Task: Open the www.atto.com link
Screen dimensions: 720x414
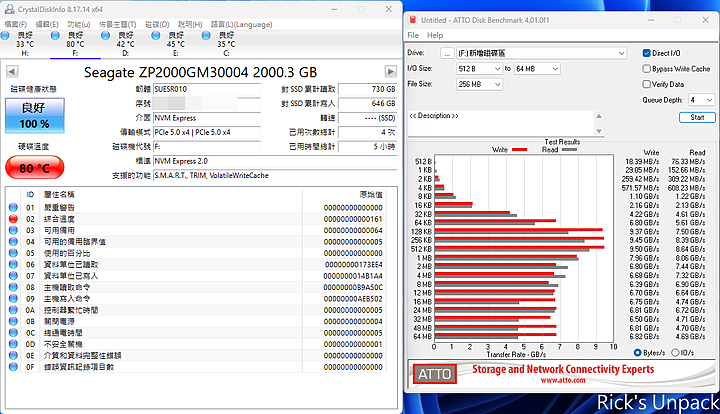Action: click(x=563, y=380)
